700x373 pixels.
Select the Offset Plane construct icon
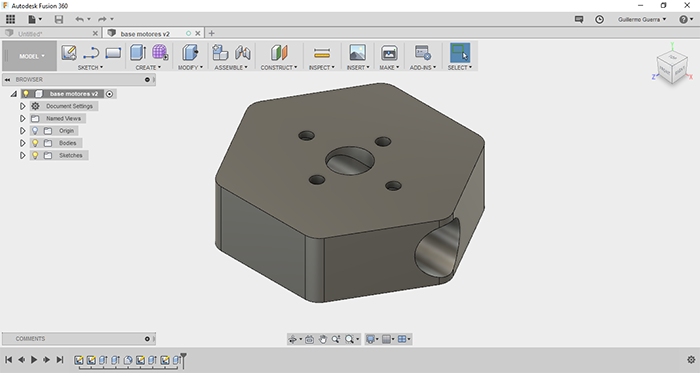pyautogui.click(x=279, y=53)
